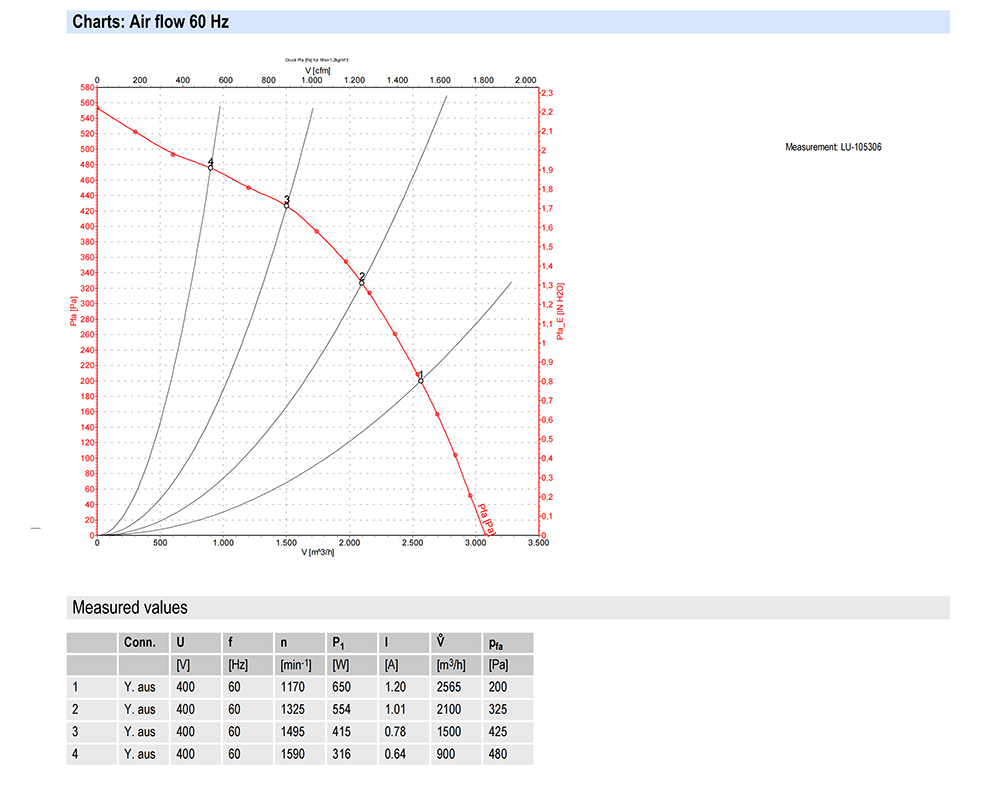This screenshot has width=1000, height=790.
Task: Click the 'Pfa_E [IN H2O]' right axis label
Action: [561, 311]
